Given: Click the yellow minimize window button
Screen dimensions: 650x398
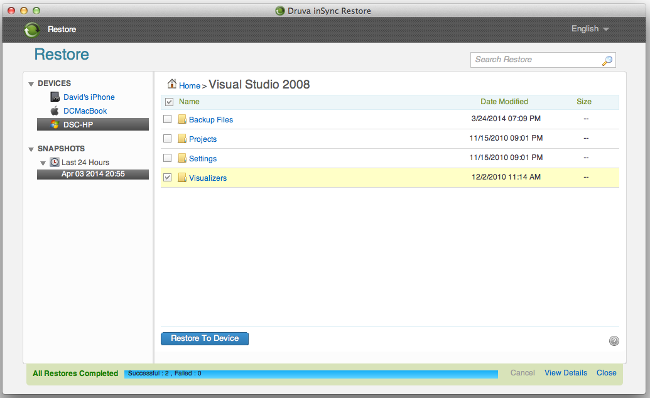Looking at the screenshot, I should pyautogui.click(x=24, y=10).
